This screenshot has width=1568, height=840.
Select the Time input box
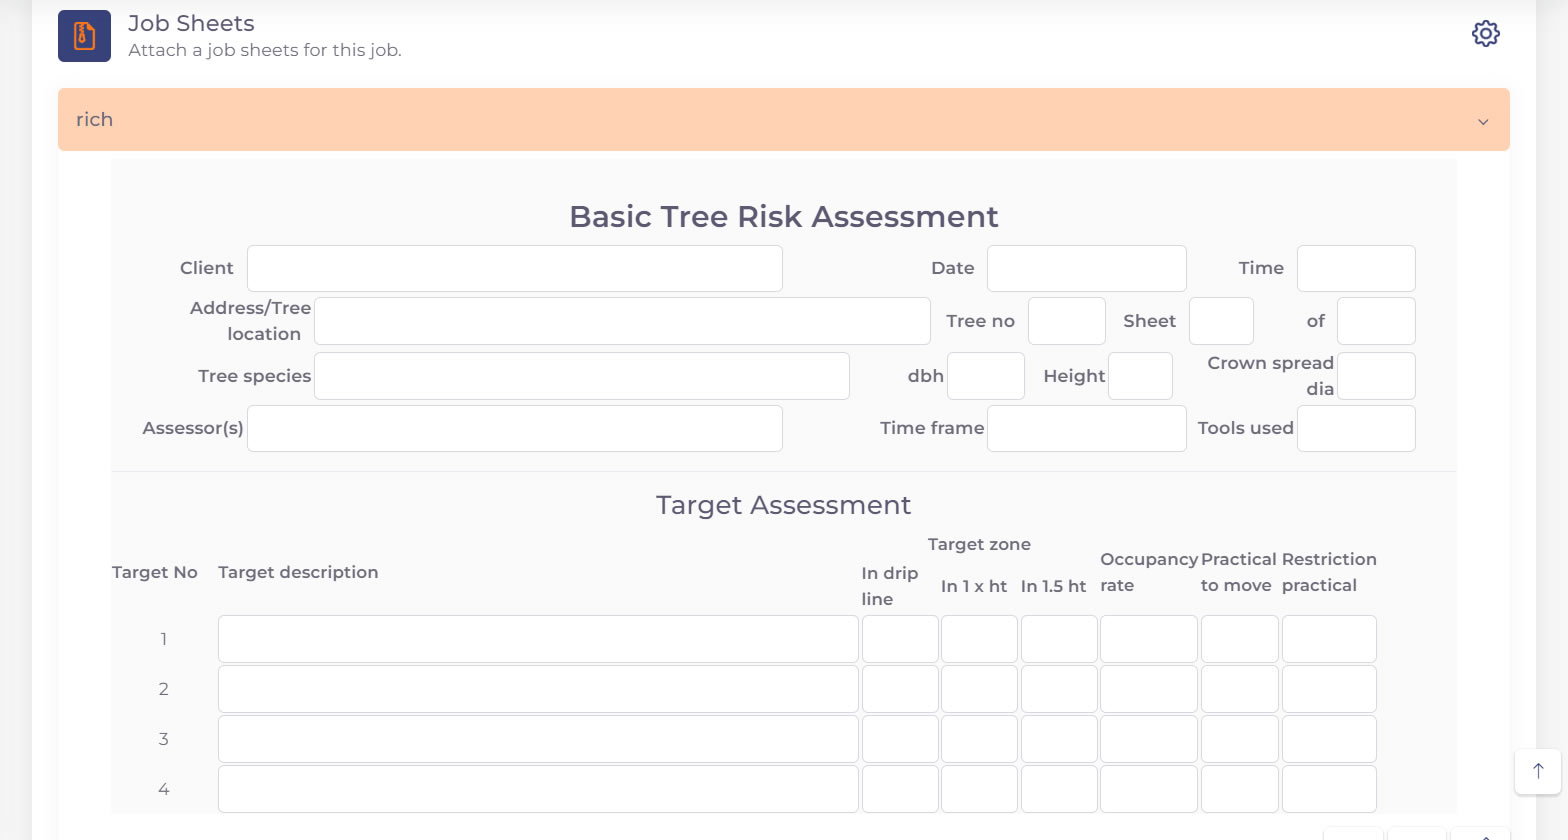click(1355, 269)
